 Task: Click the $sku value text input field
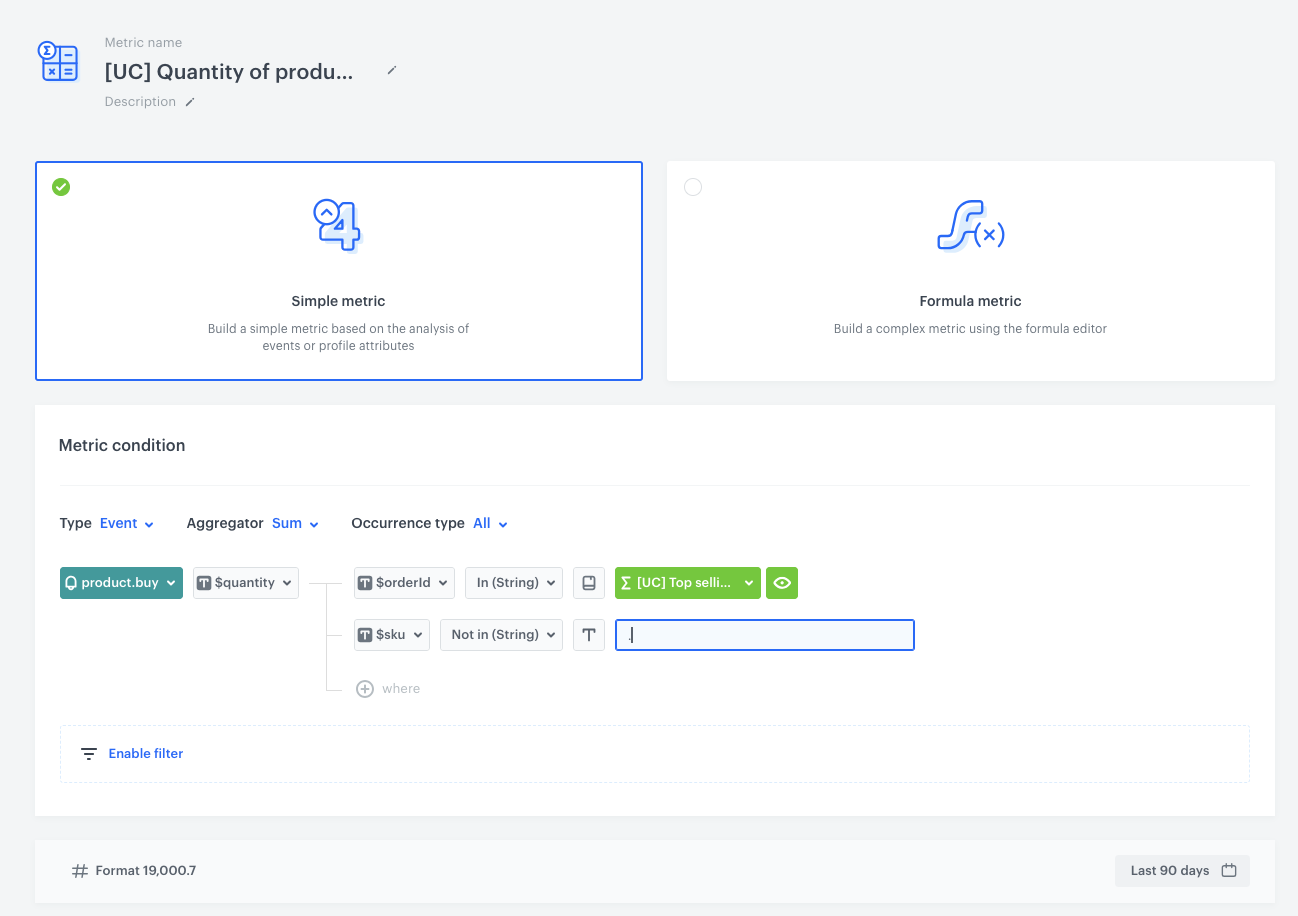pos(765,635)
